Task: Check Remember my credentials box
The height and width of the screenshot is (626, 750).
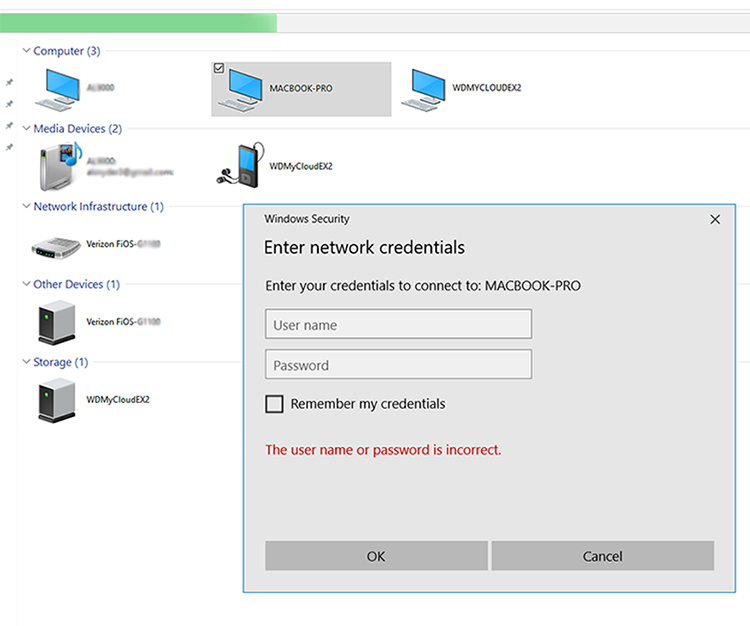Action: coord(274,404)
